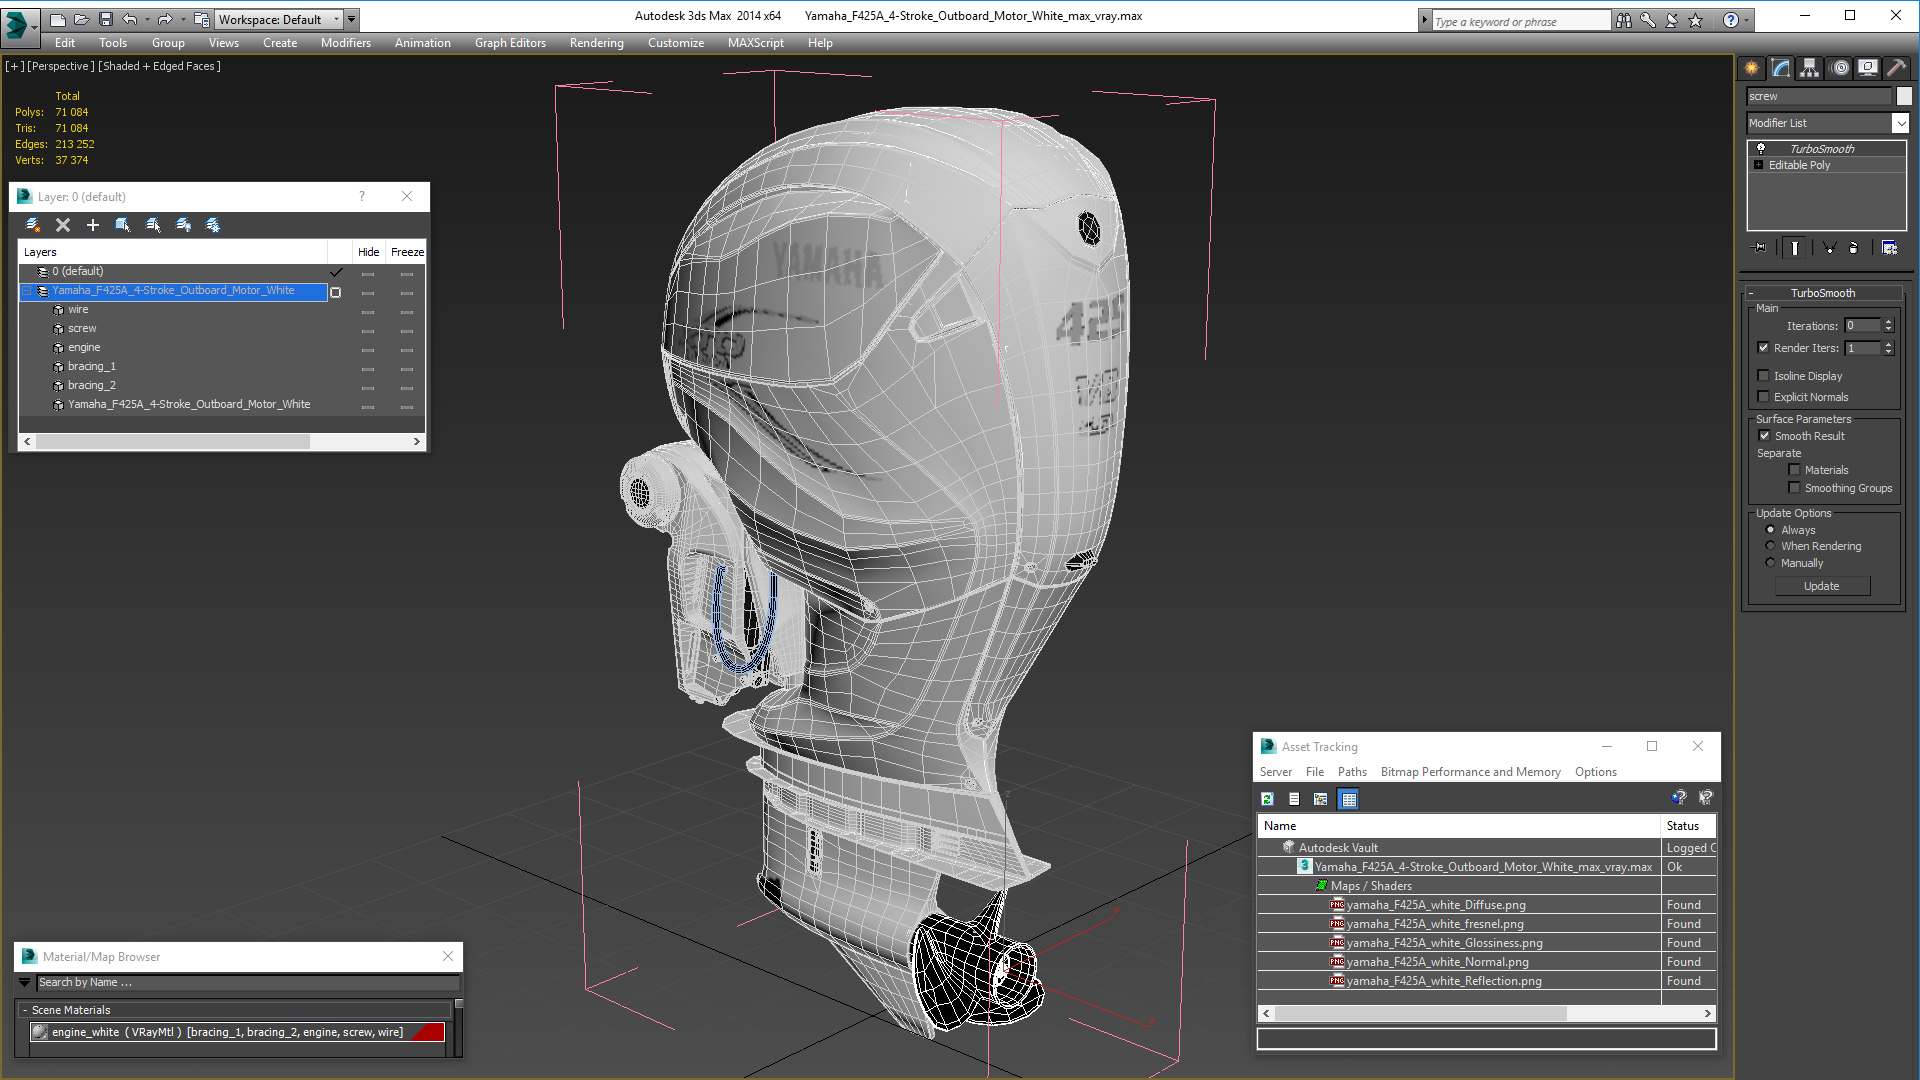The width and height of the screenshot is (1920, 1080).
Task: Click Create New Layer icon in Layer dialog
Action: 33,225
